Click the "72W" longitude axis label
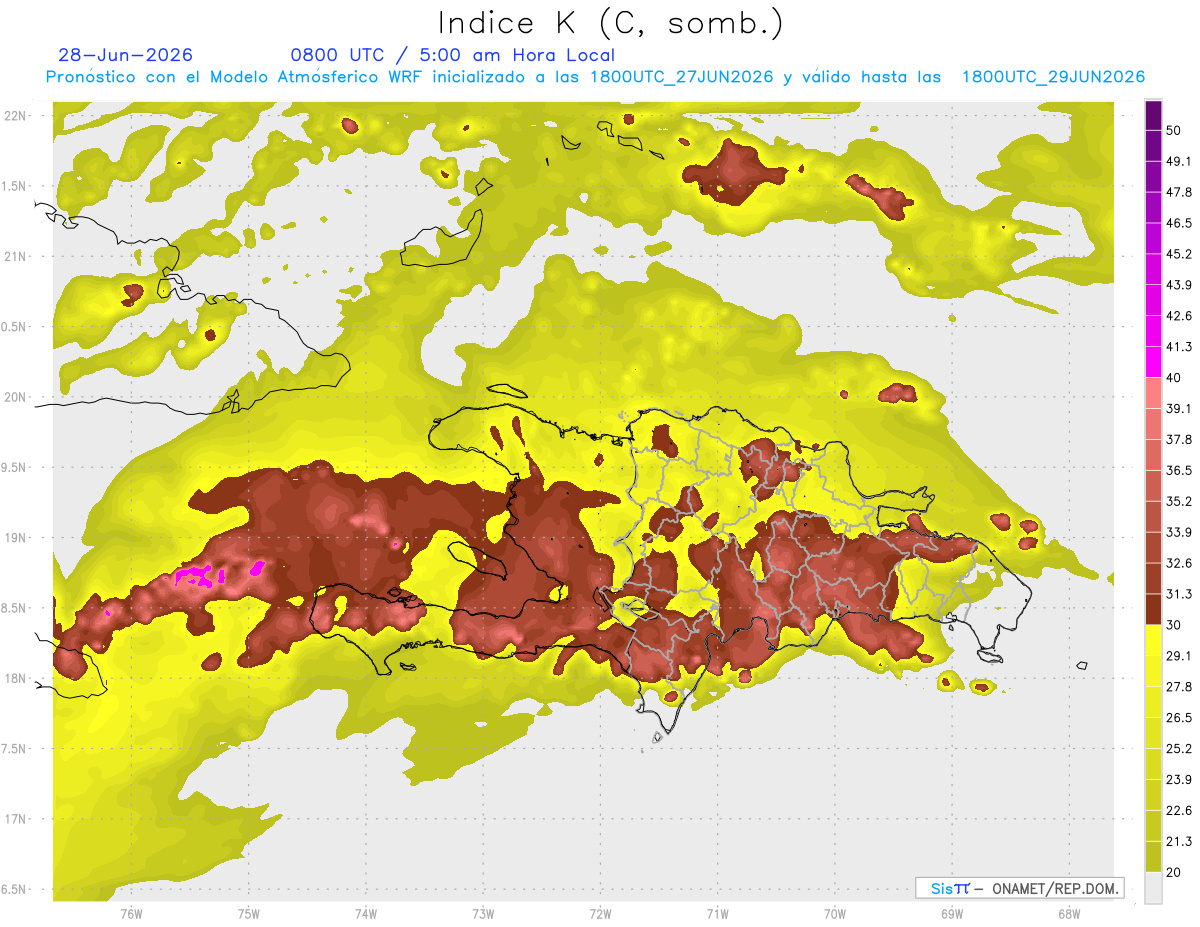Image resolution: width=1200 pixels, height=927 pixels. point(600,914)
